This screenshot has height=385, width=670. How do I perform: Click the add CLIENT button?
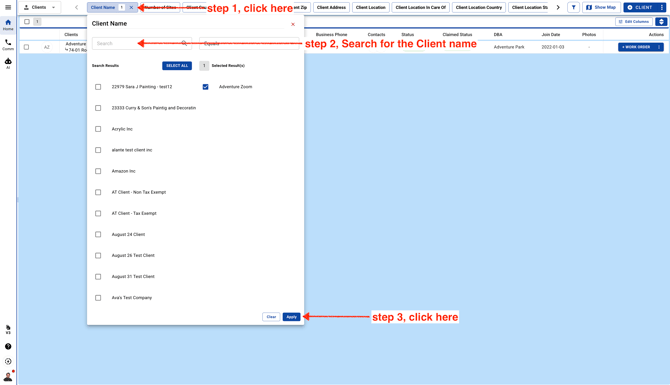(640, 7)
